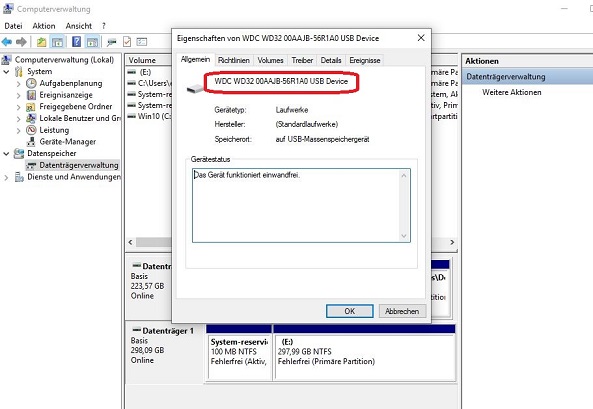The image size is (593, 409).
Task: Switch to the Treiber tab
Action: 302,61
